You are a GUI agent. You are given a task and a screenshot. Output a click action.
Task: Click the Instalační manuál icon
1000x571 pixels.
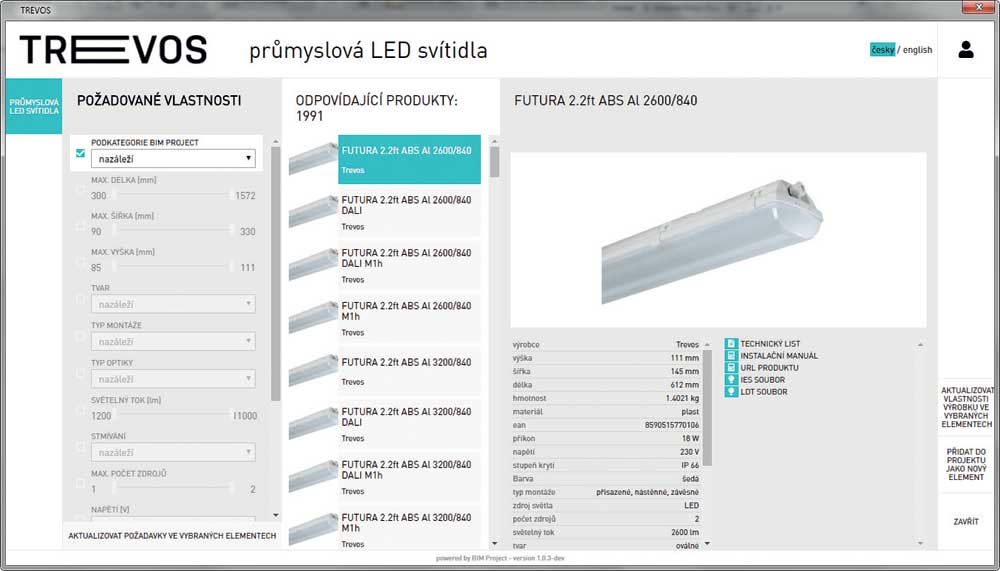coord(732,355)
